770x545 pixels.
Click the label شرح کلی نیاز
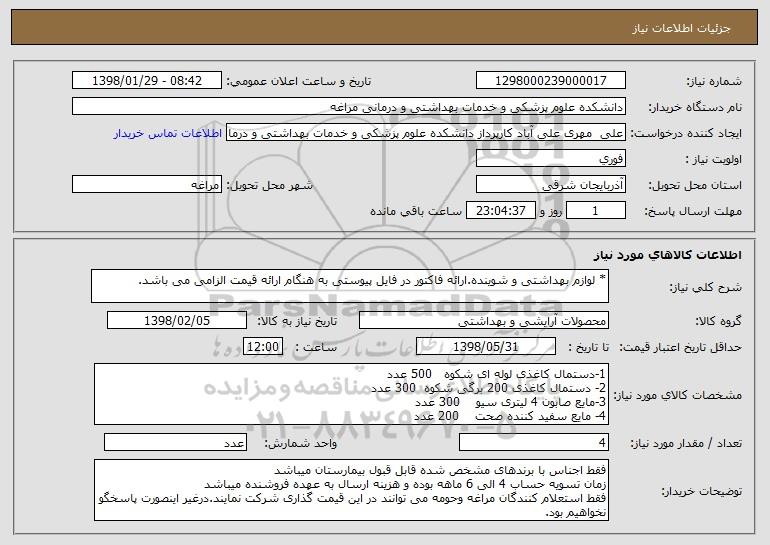click(706, 287)
